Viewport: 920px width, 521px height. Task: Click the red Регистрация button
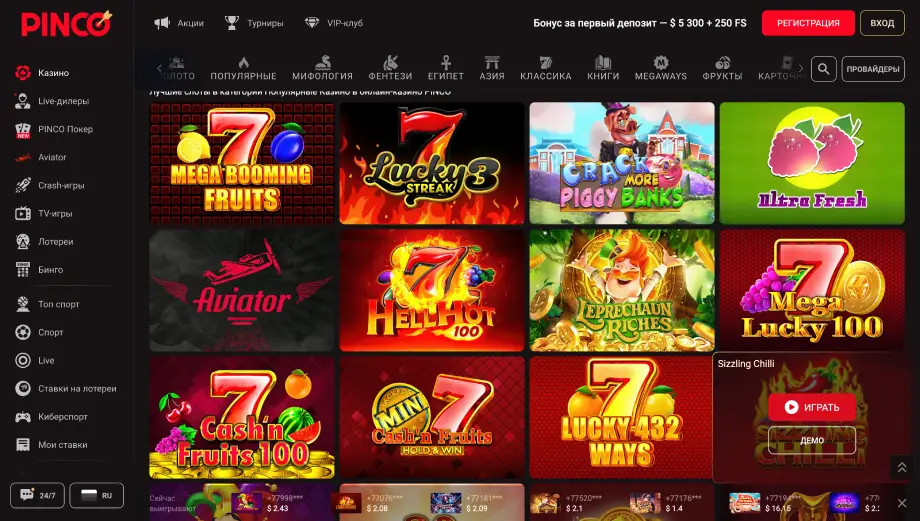point(808,23)
